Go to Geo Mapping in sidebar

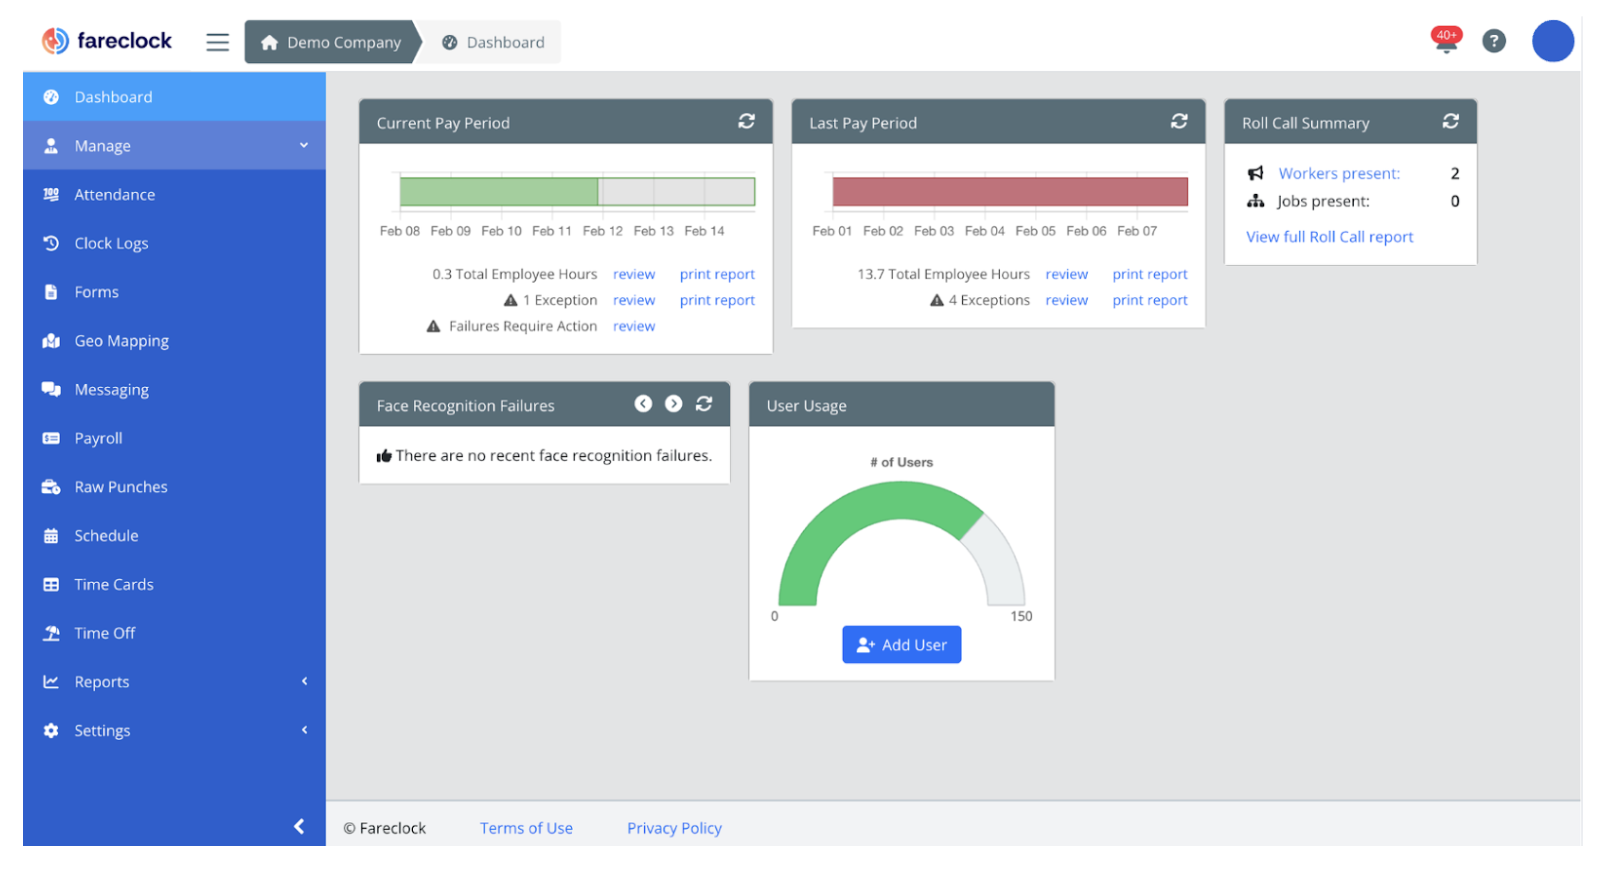[121, 341]
